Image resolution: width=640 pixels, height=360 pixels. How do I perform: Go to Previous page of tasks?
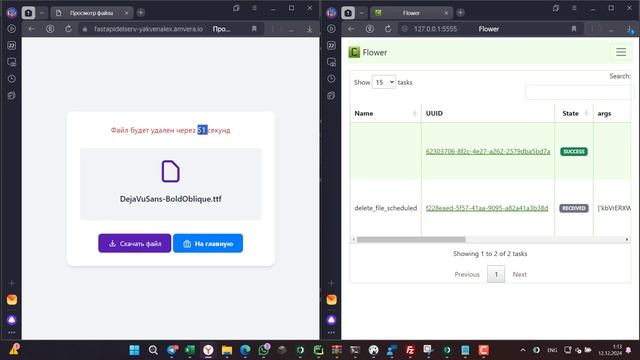[467, 274]
